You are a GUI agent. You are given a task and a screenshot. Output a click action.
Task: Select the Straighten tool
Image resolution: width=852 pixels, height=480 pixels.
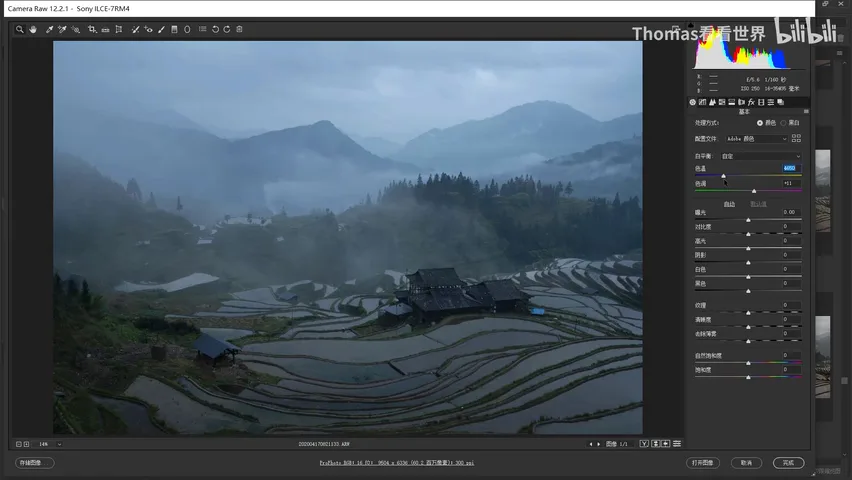point(105,29)
